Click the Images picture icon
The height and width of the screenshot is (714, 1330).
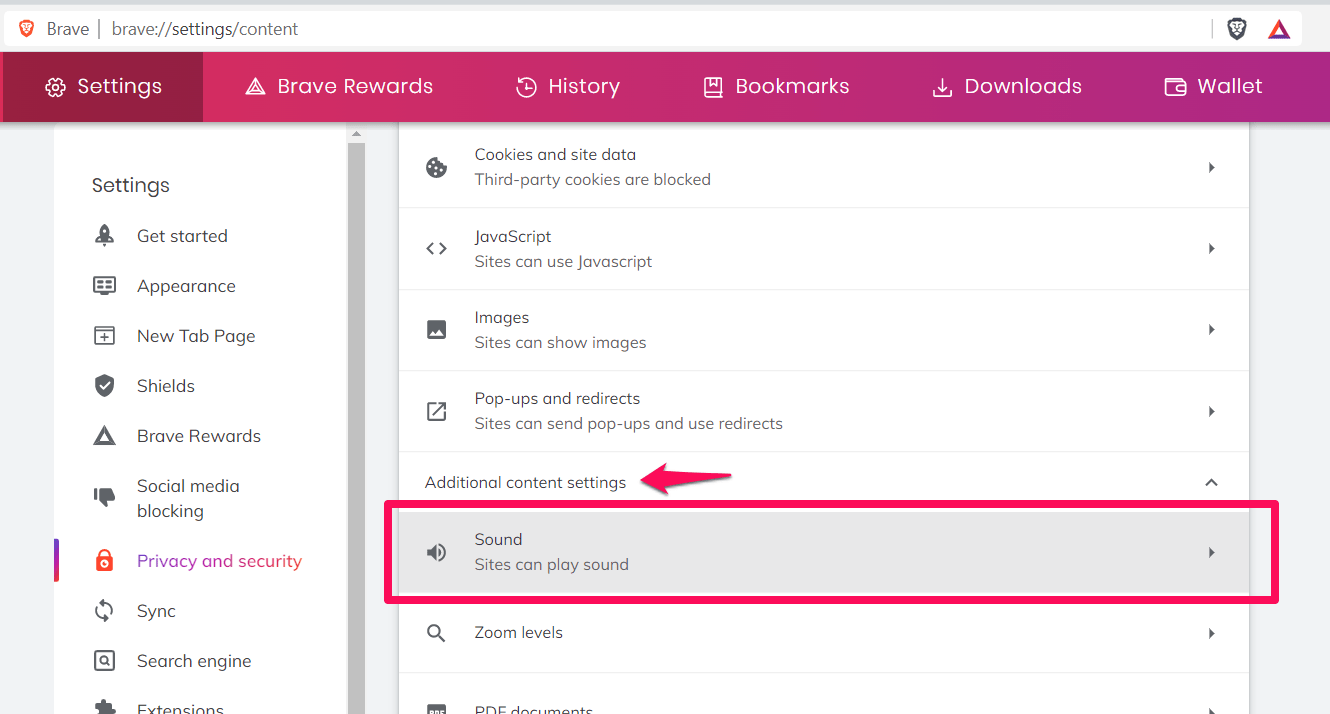[x=437, y=330]
